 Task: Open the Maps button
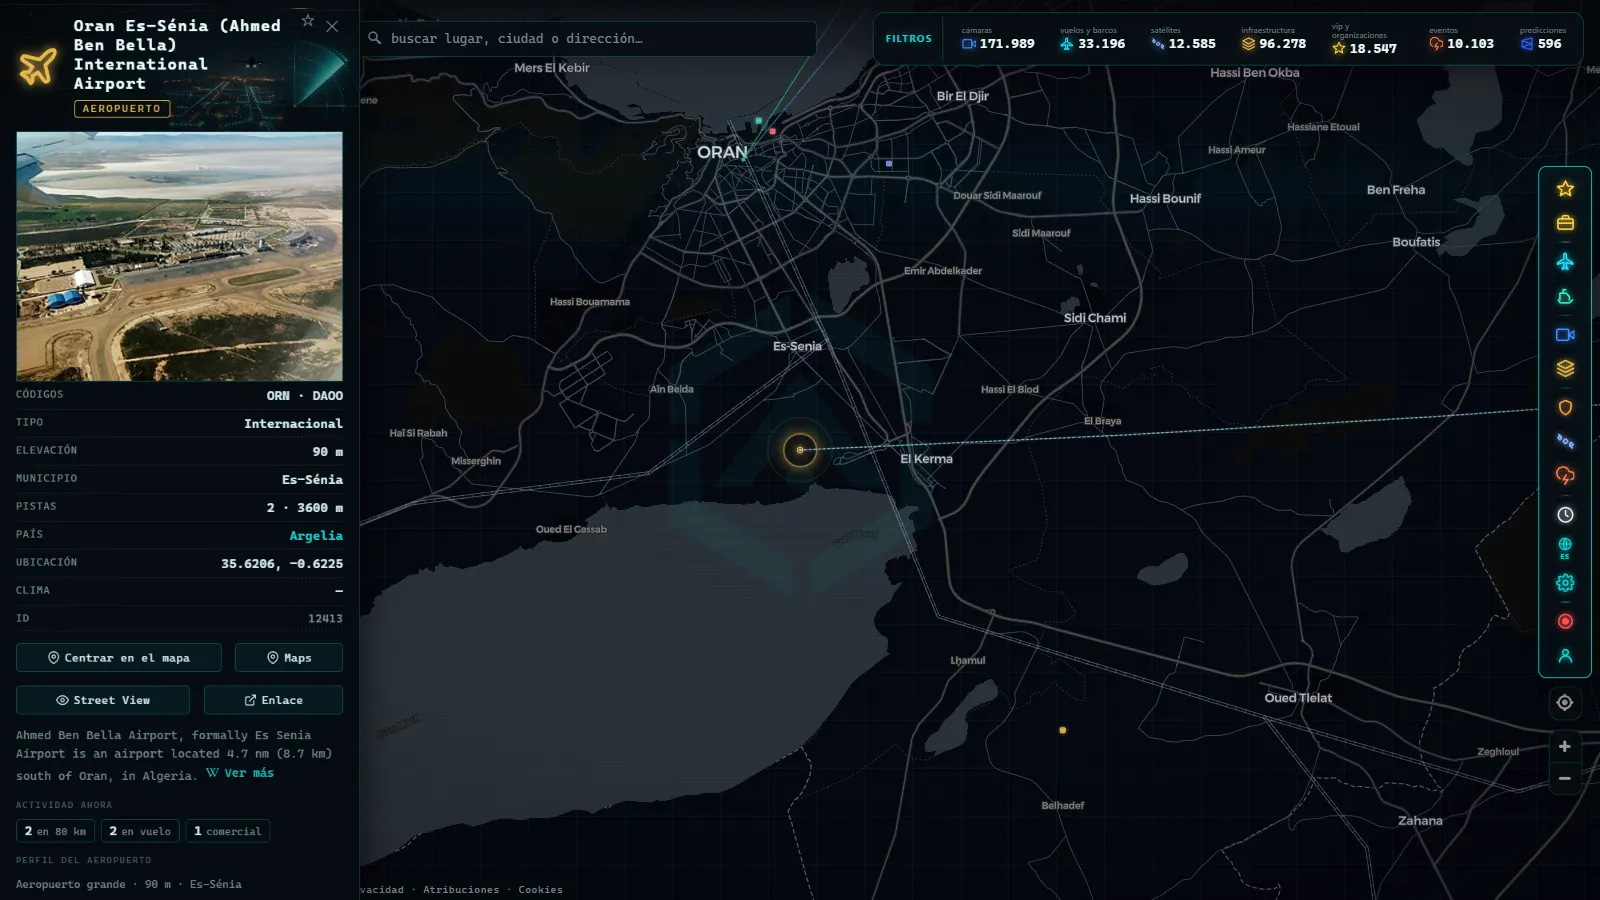tap(289, 658)
